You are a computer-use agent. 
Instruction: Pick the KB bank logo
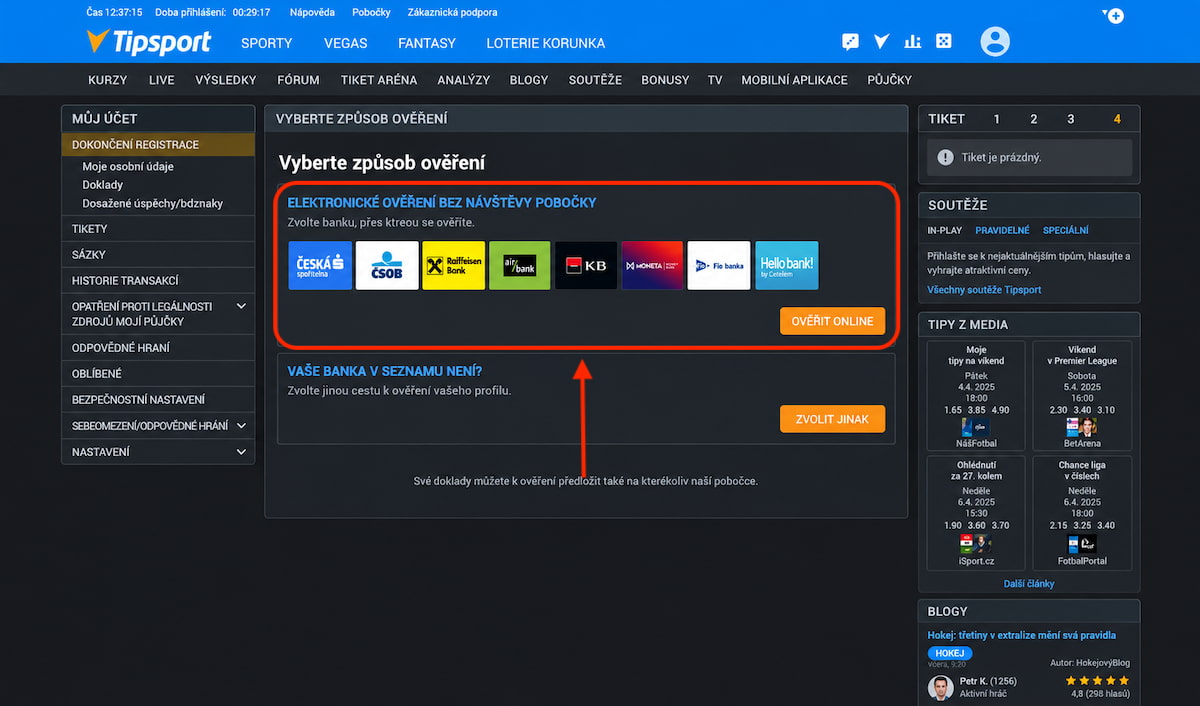click(586, 265)
